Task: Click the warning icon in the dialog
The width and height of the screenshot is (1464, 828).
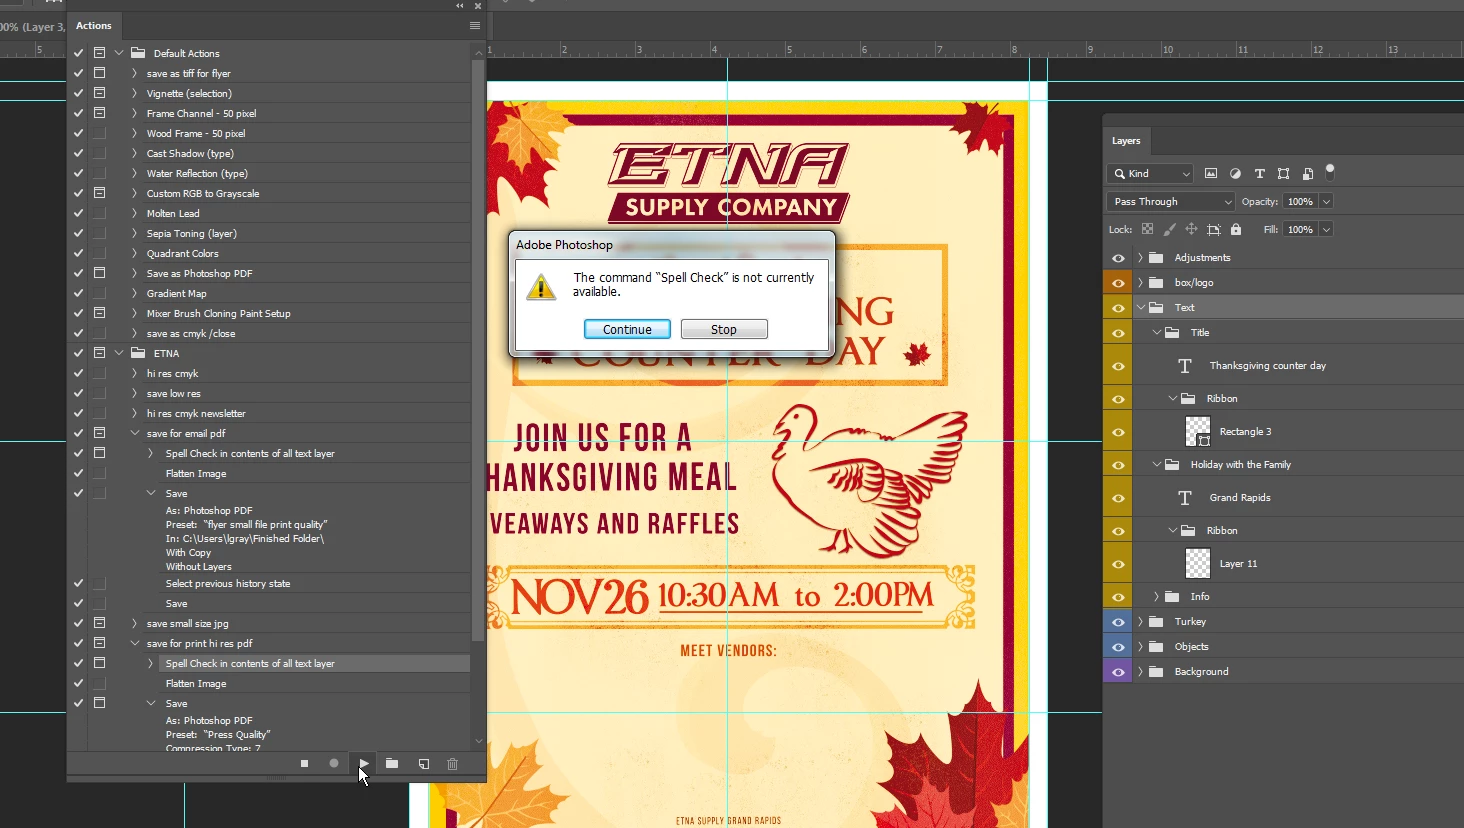Action: [x=541, y=287]
